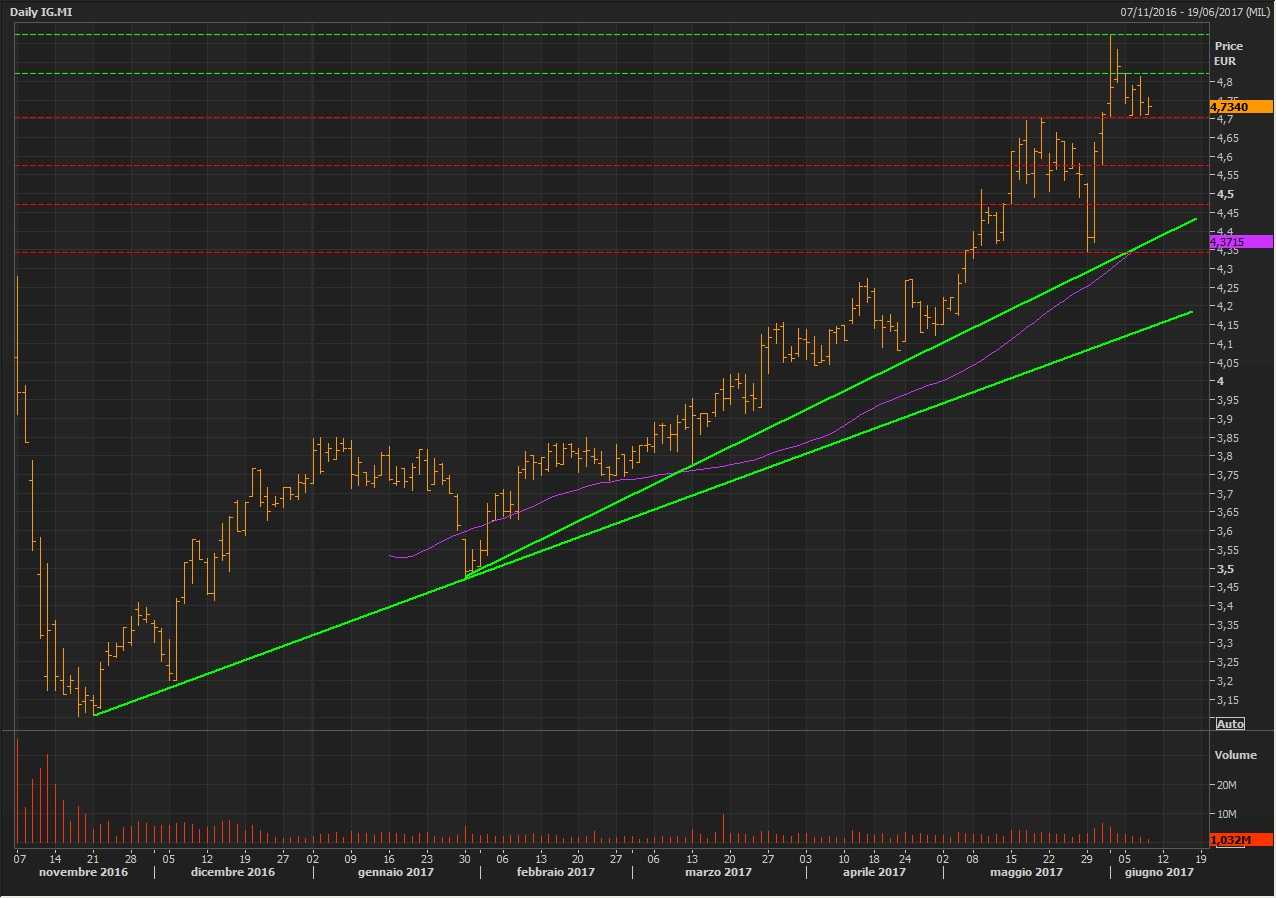Select marzo 2017 on the time axis
Image resolution: width=1276 pixels, height=898 pixels.
(718, 873)
